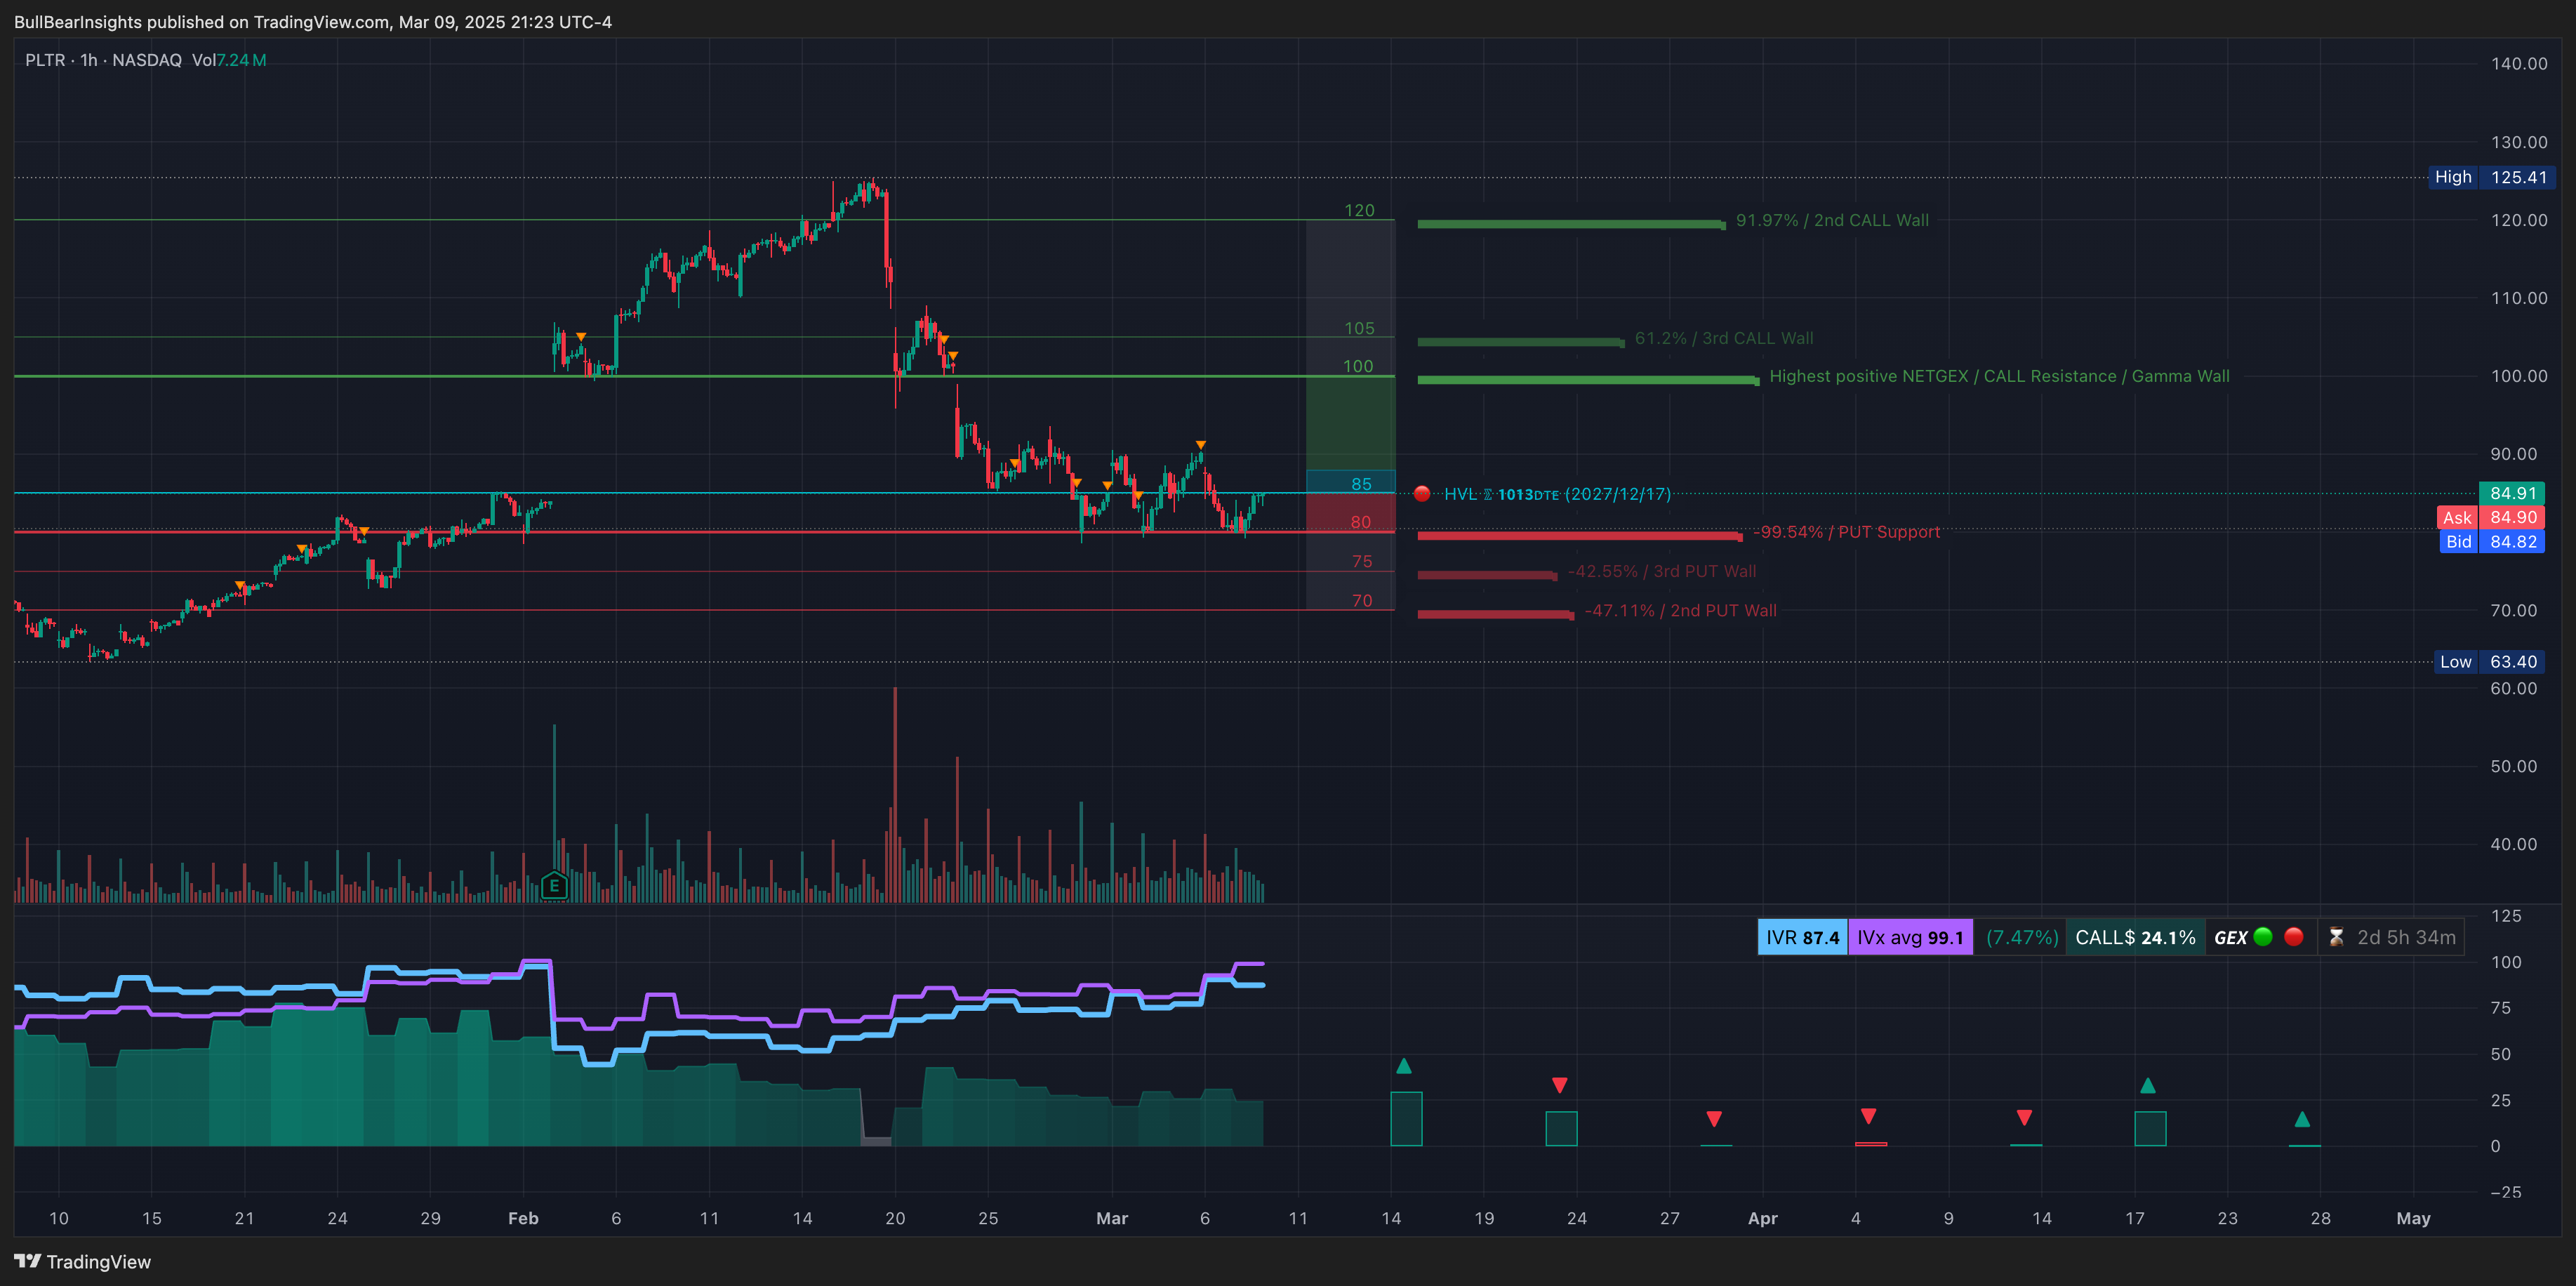The height and width of the screenshot is (1286, 2576).
Task: Click the PLTR · 1h · NASDAQ symbol title
Action: (104, 60)
